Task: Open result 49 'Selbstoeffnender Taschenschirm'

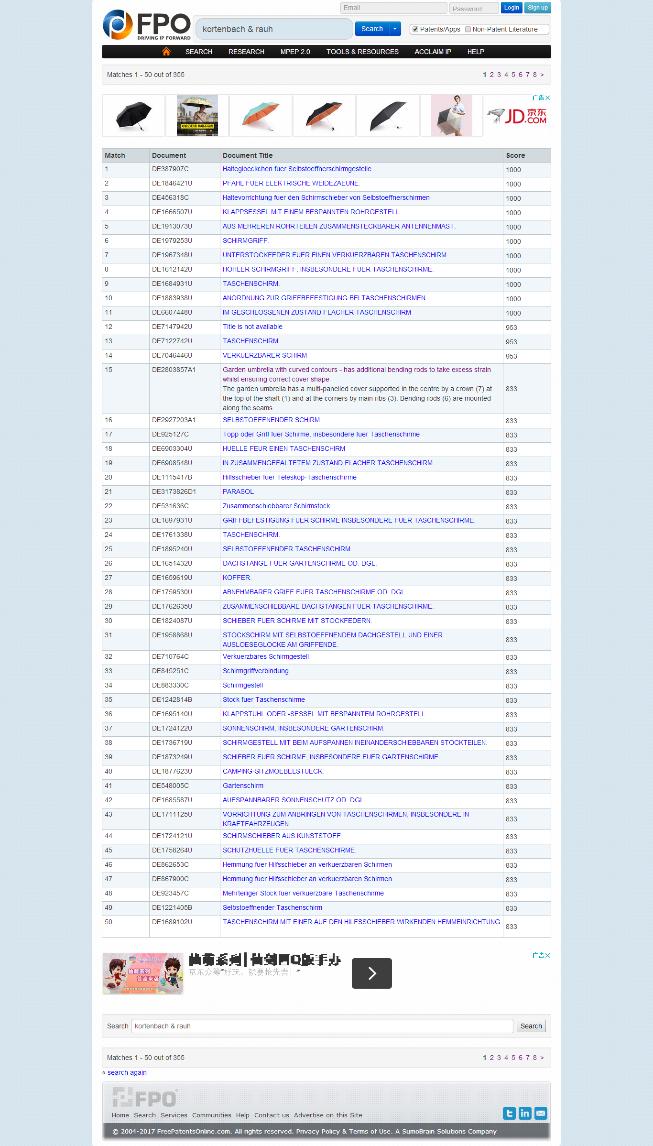Action: (272, 908)
